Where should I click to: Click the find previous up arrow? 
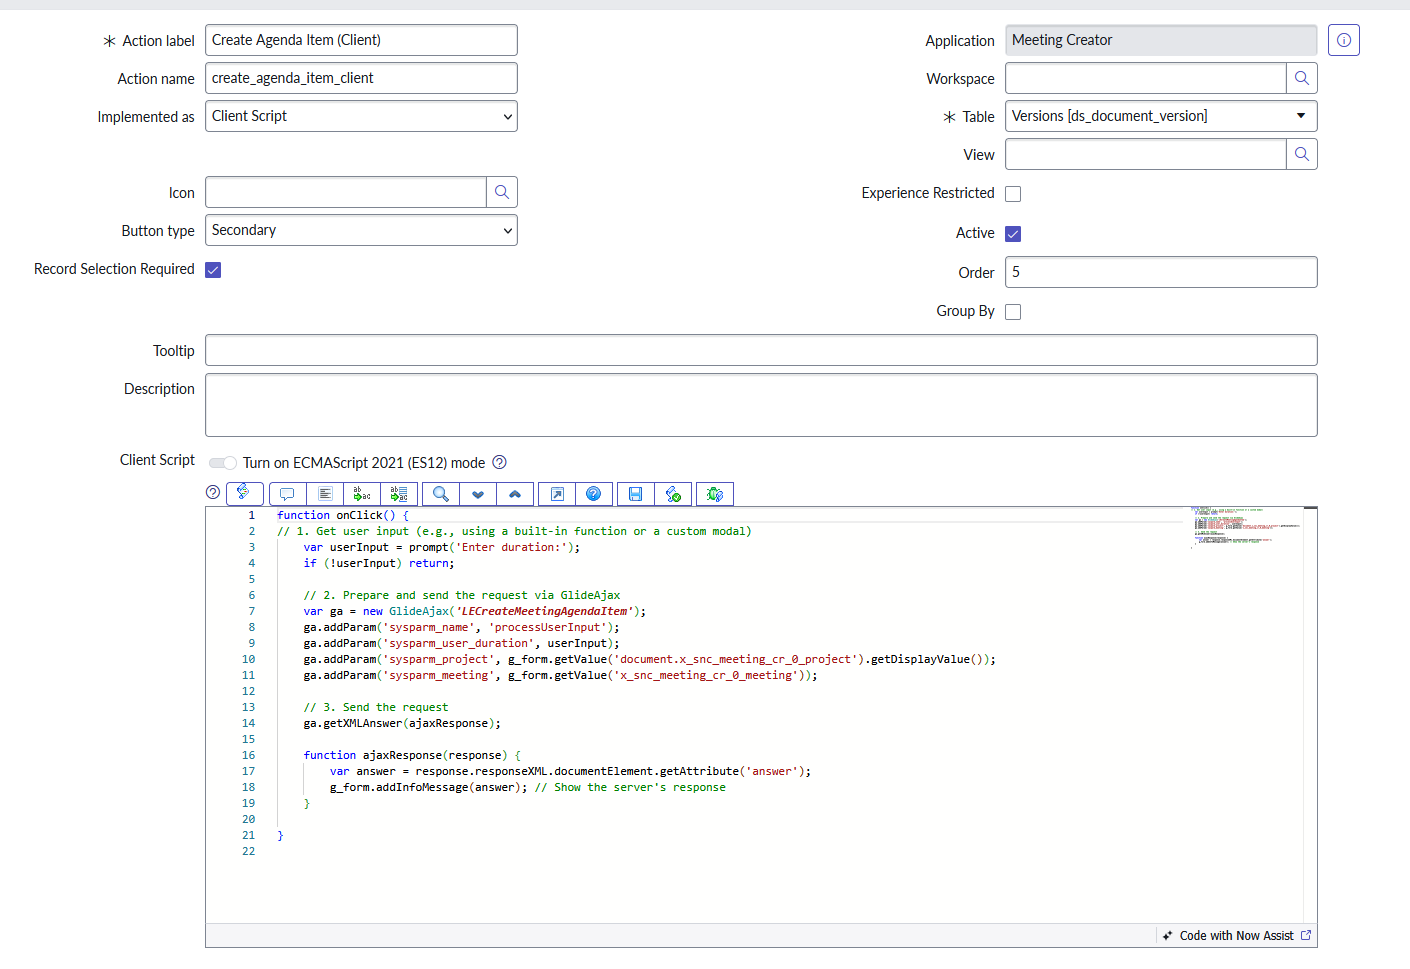tap(515, 494)
